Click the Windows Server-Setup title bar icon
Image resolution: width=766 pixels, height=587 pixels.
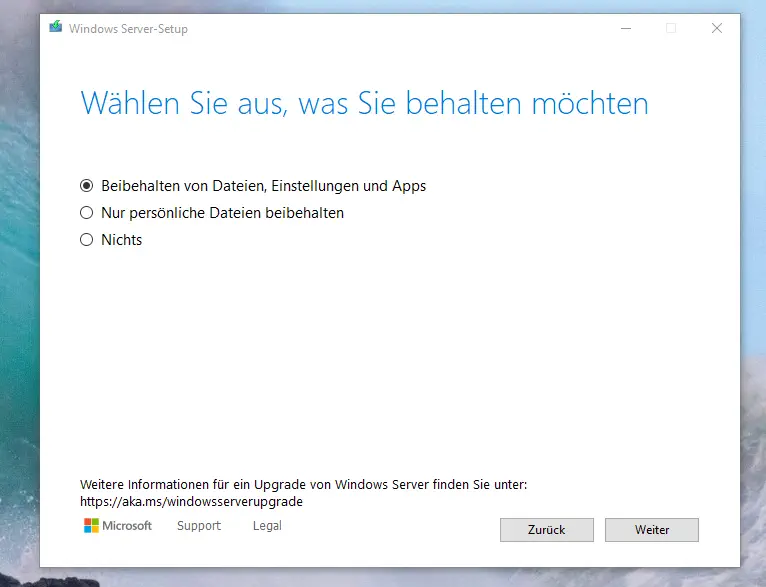(56, 26)
